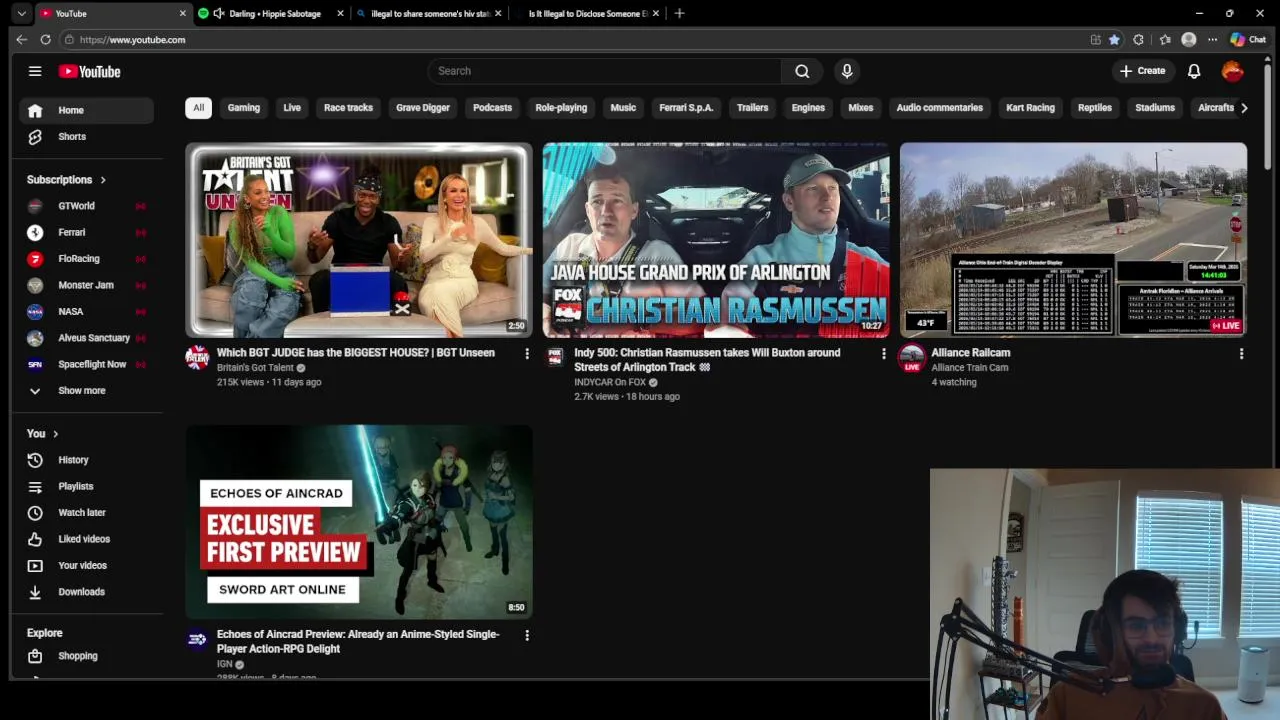1280x720 pixels.
Task: Open the account avatar menu
Action: (x=1233, y=71)
